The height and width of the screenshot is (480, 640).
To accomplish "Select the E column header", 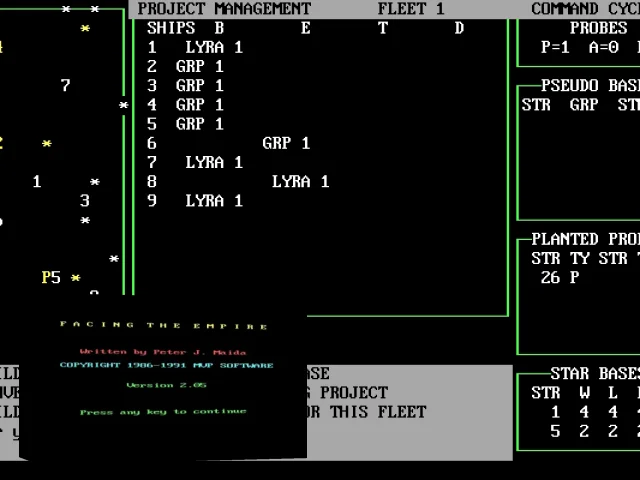I will coord(306,28).
